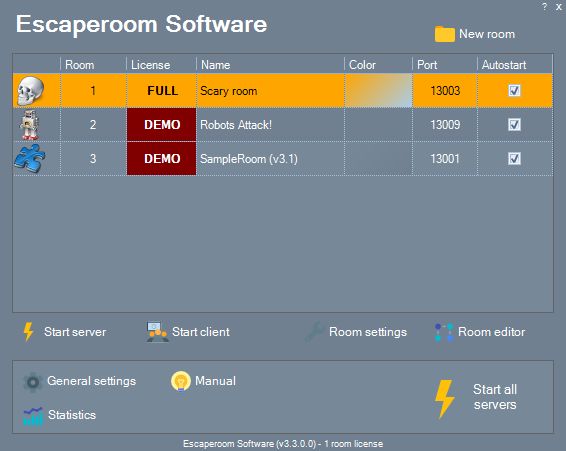Click the skull icon of Scary room
This screenshot has width=566, height=451.
(31, 91)
